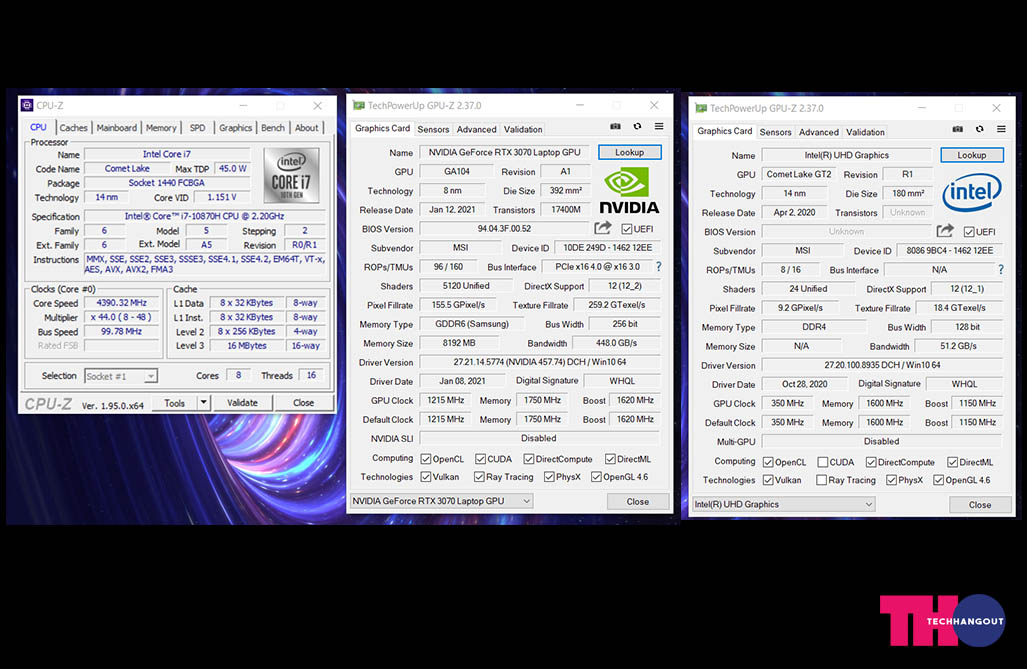Screen dimensions: 1027x669
Task: Open the hamburger menu in NVIDIA GPU-Z window
Action: 659,126
